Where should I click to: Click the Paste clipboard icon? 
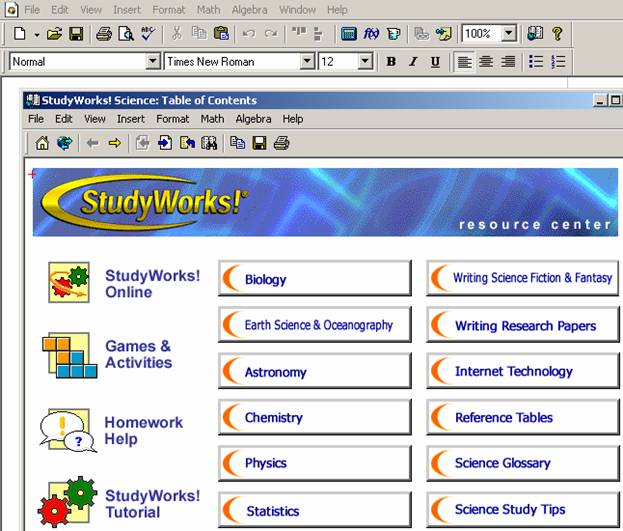coord(221,34)
